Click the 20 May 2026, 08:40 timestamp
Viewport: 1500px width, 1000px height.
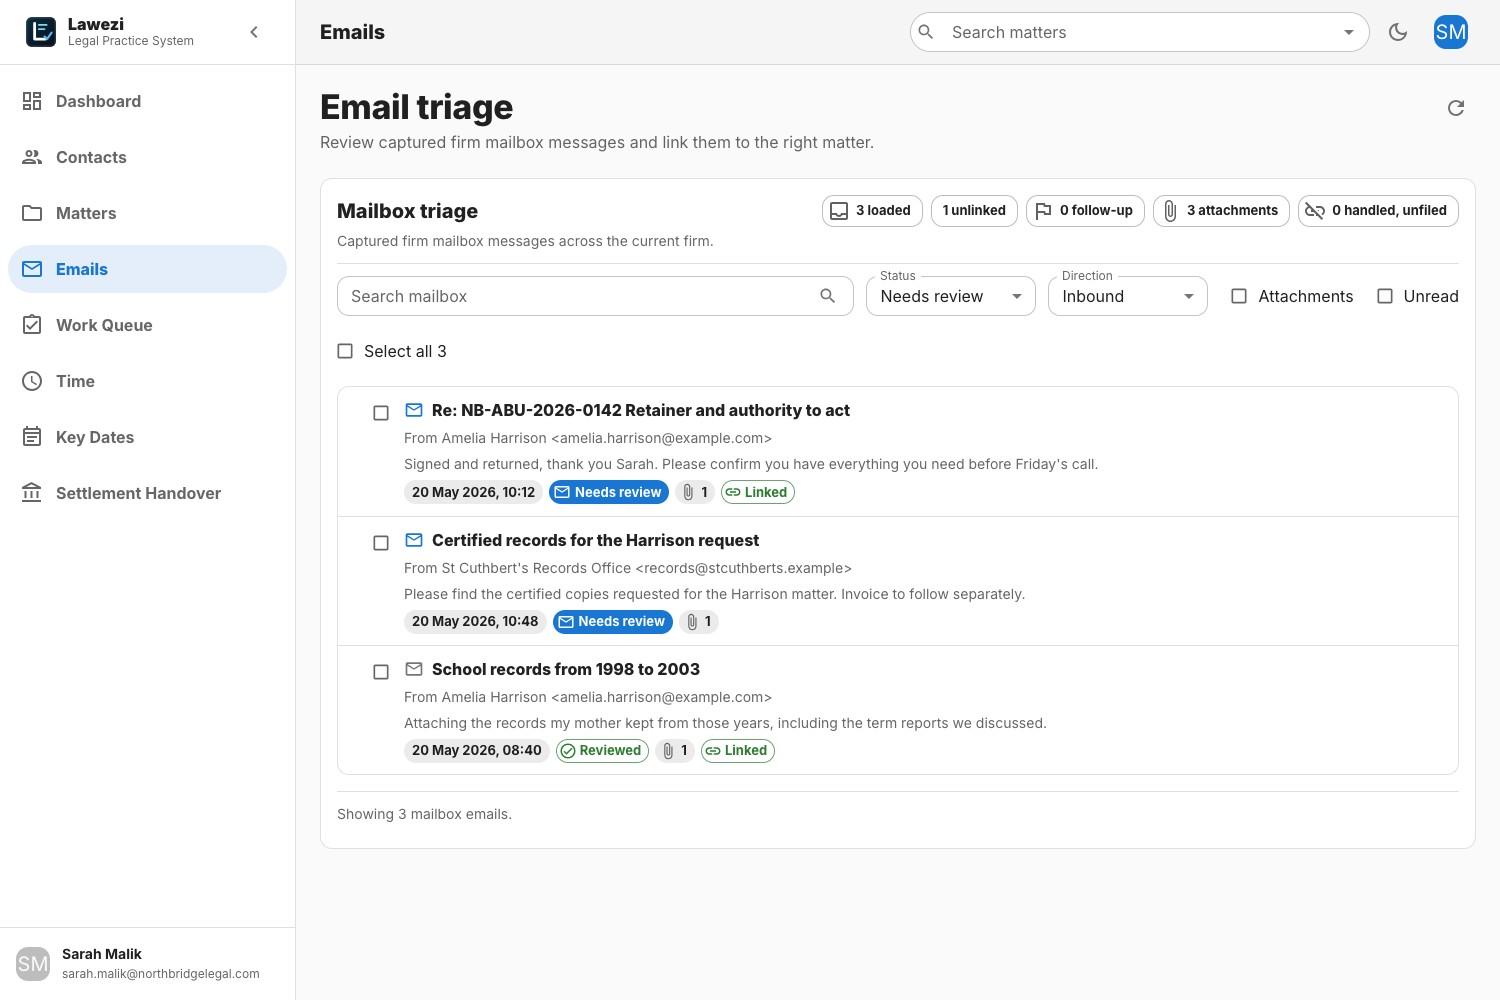477,751
